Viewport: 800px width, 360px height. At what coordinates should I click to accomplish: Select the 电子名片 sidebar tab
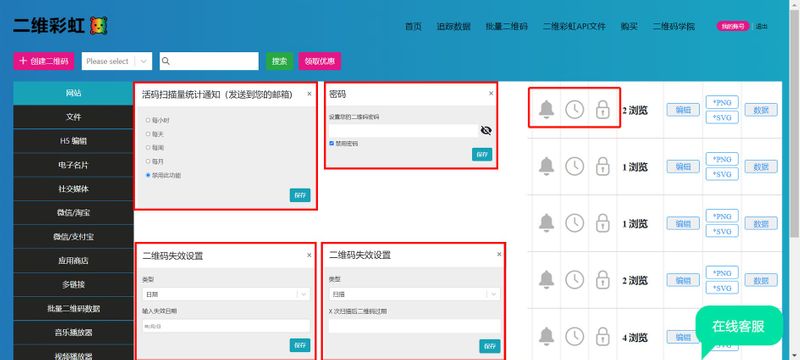tap(73, 165)
